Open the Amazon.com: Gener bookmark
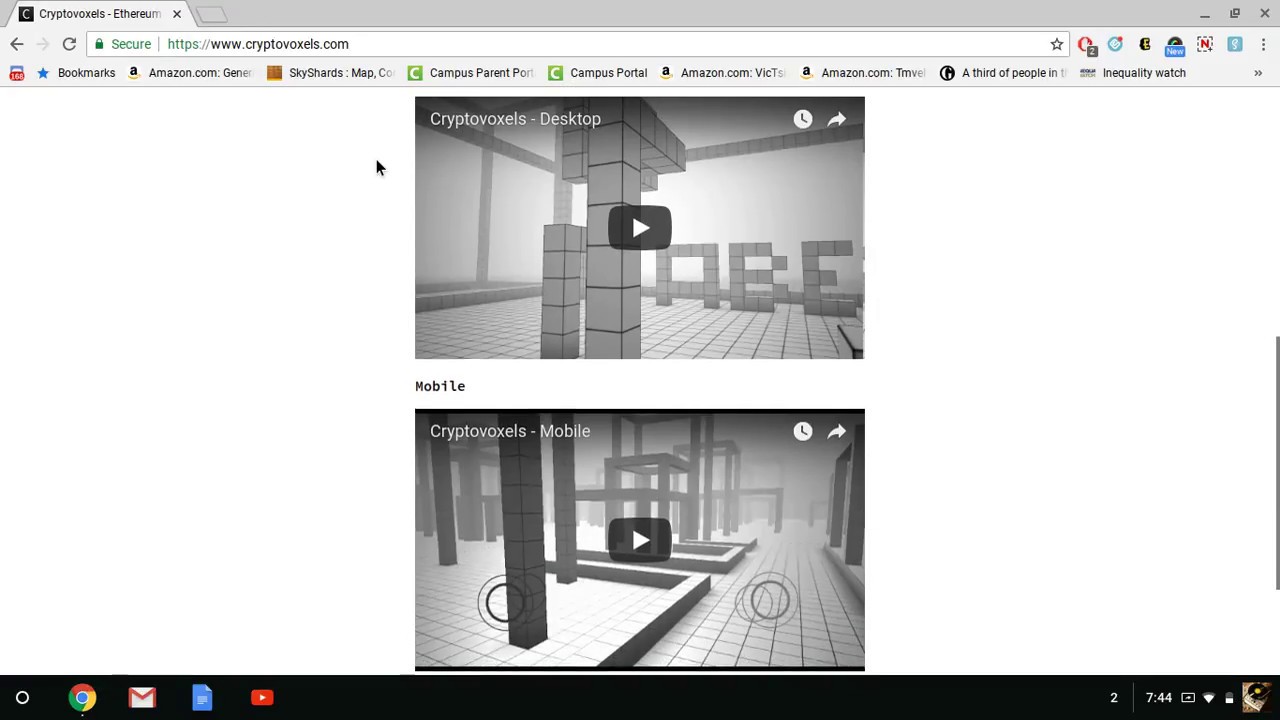 coord(189,73)
